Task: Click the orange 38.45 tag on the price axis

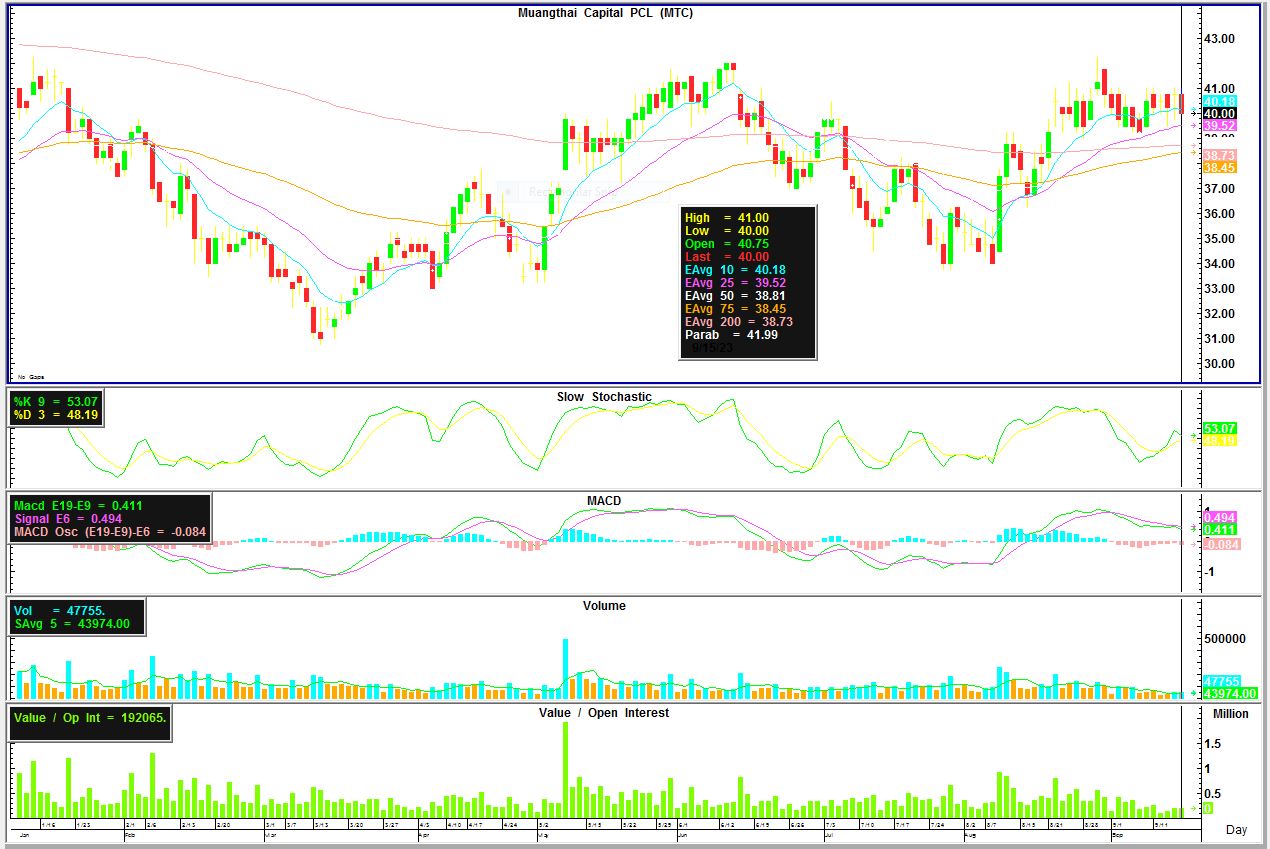Action: click(x=1220, y=168)
